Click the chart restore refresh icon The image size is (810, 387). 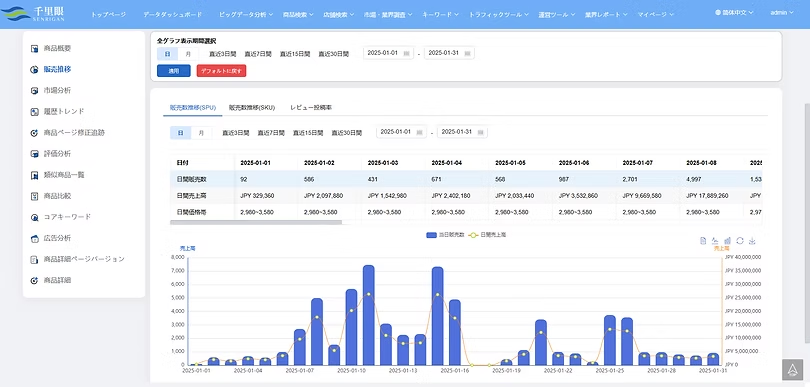pyautogui.click(x=740, y=241)
